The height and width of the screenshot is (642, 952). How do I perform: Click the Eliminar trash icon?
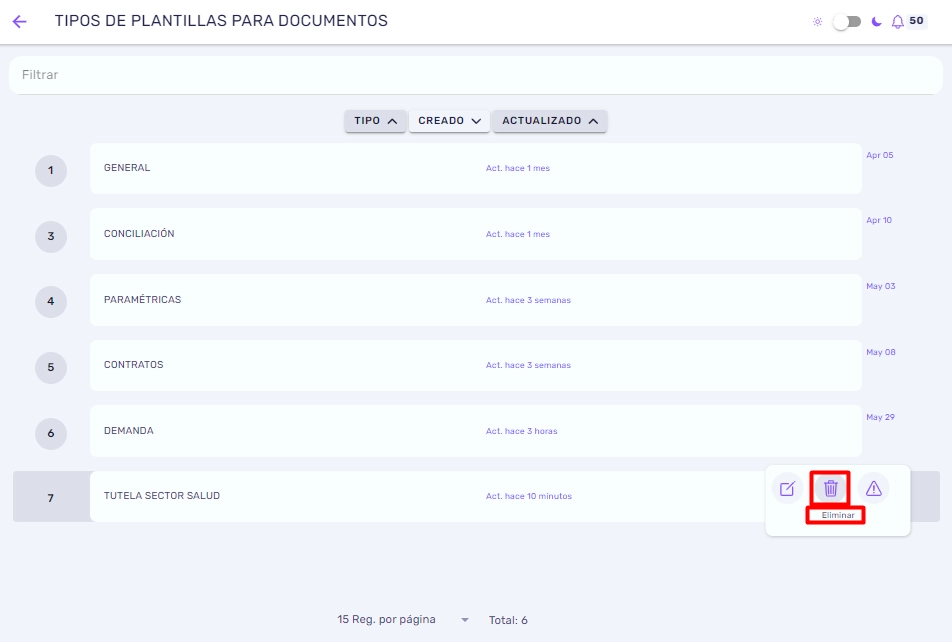click(831, 488)
